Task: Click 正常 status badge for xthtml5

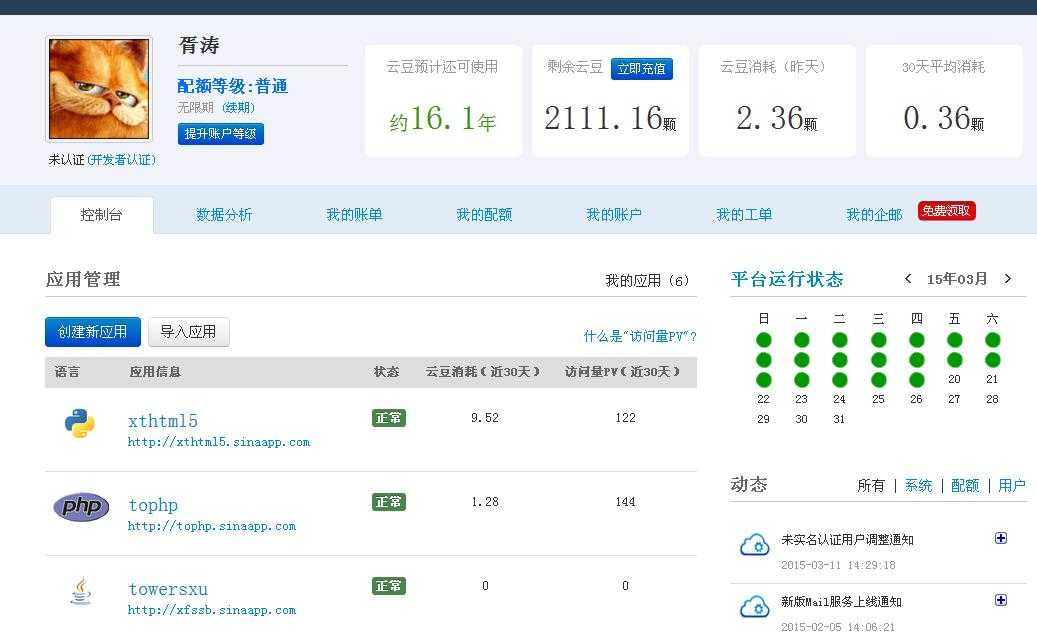Action: [x=389, y=418]
